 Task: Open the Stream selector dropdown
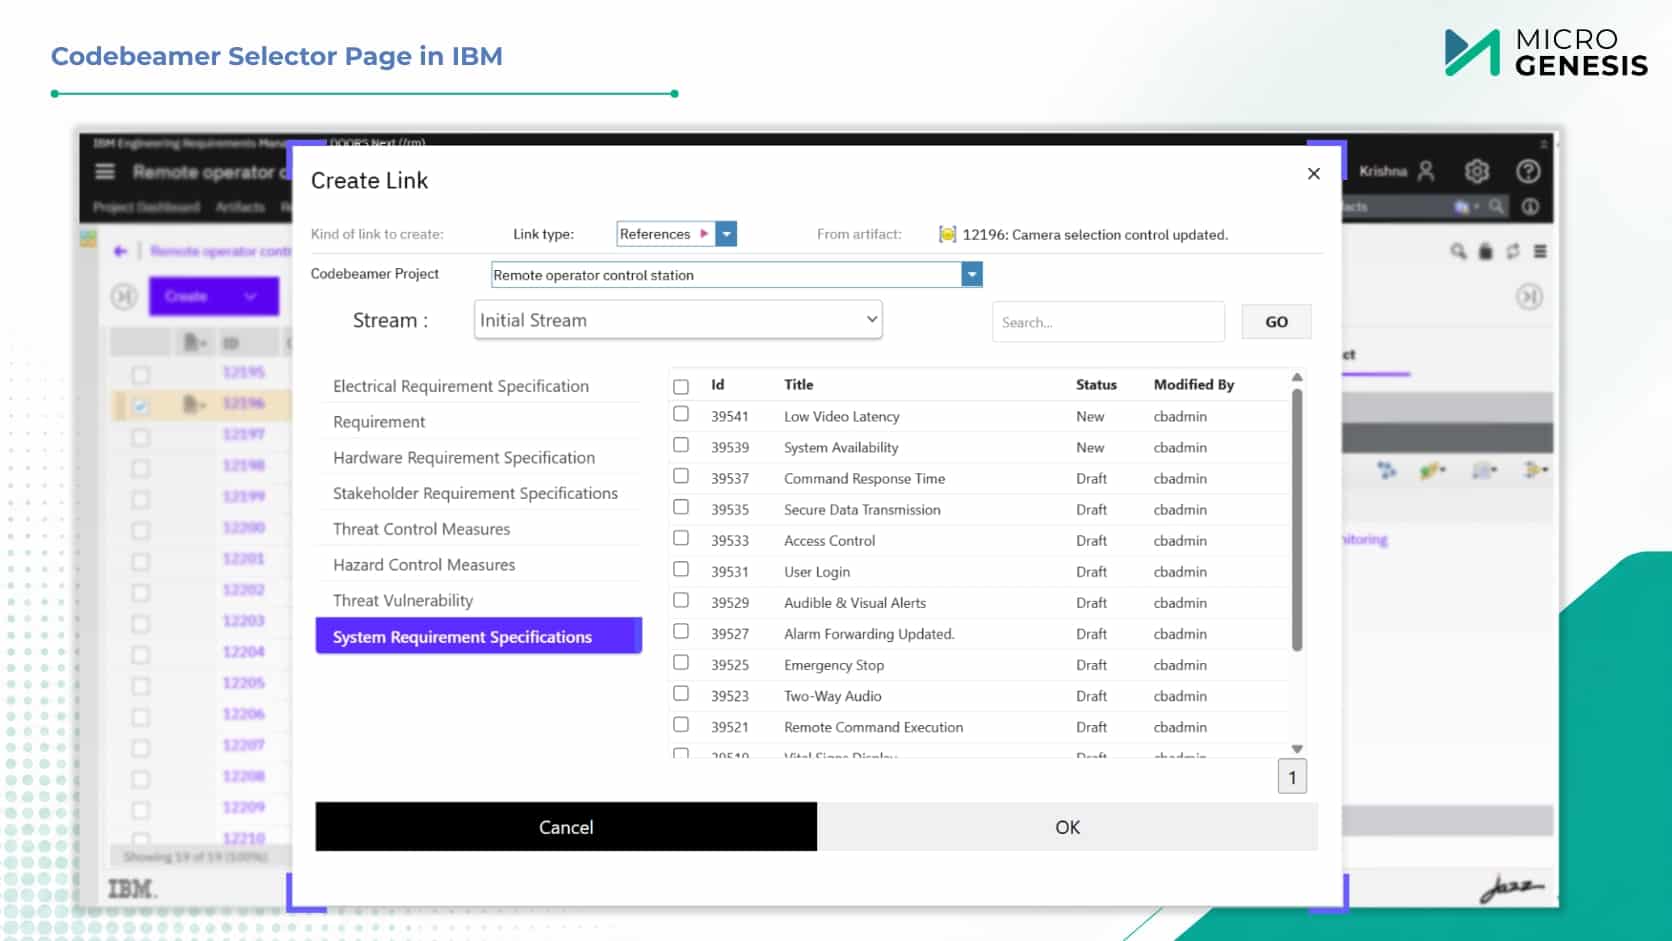tap(678, 320)
